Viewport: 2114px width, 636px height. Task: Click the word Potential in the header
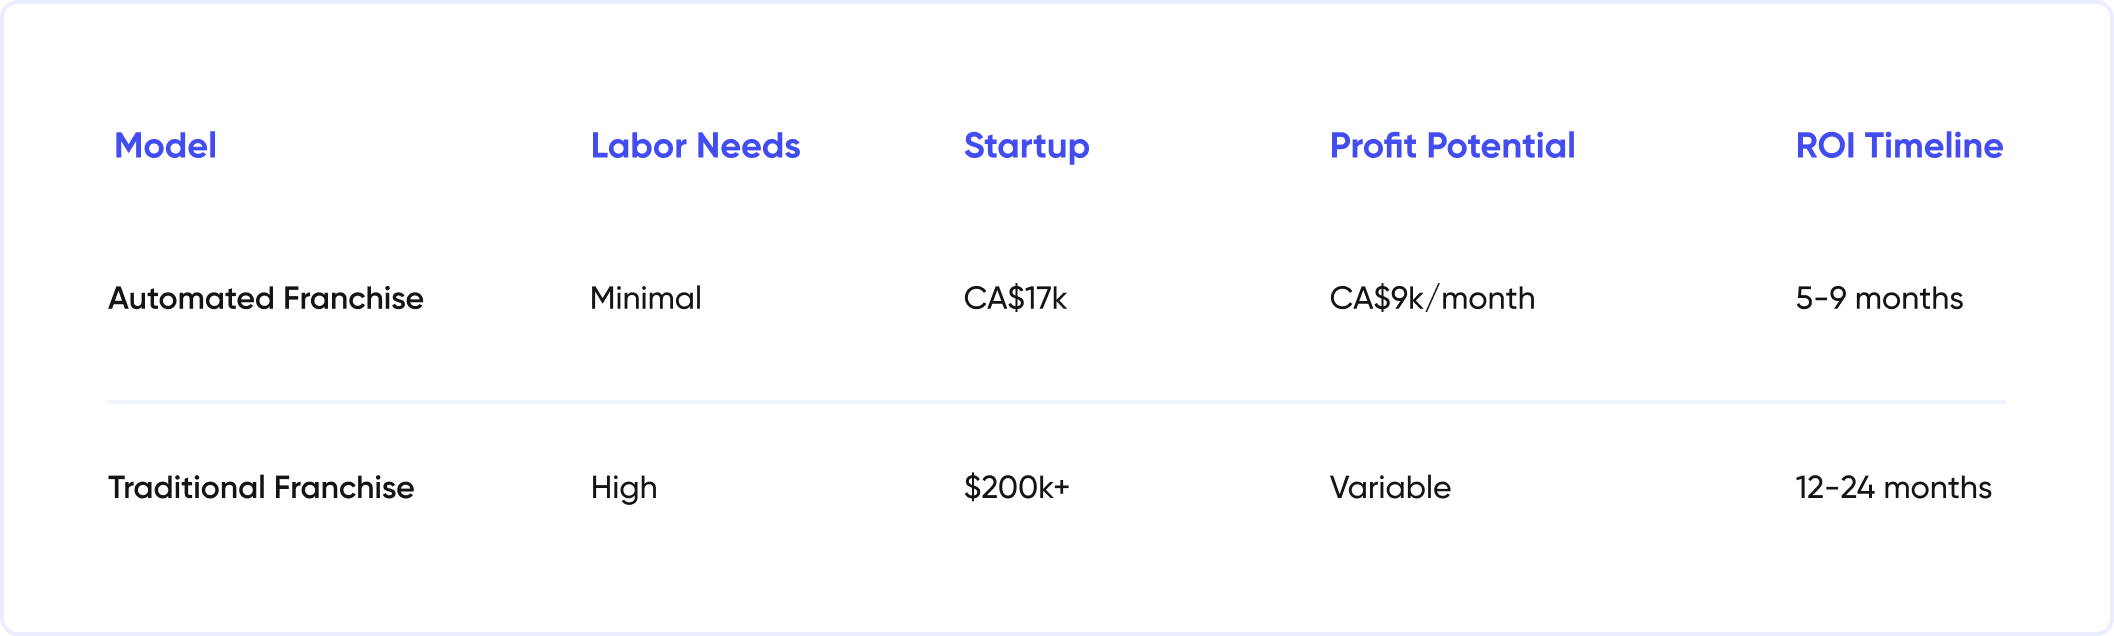1501,146
